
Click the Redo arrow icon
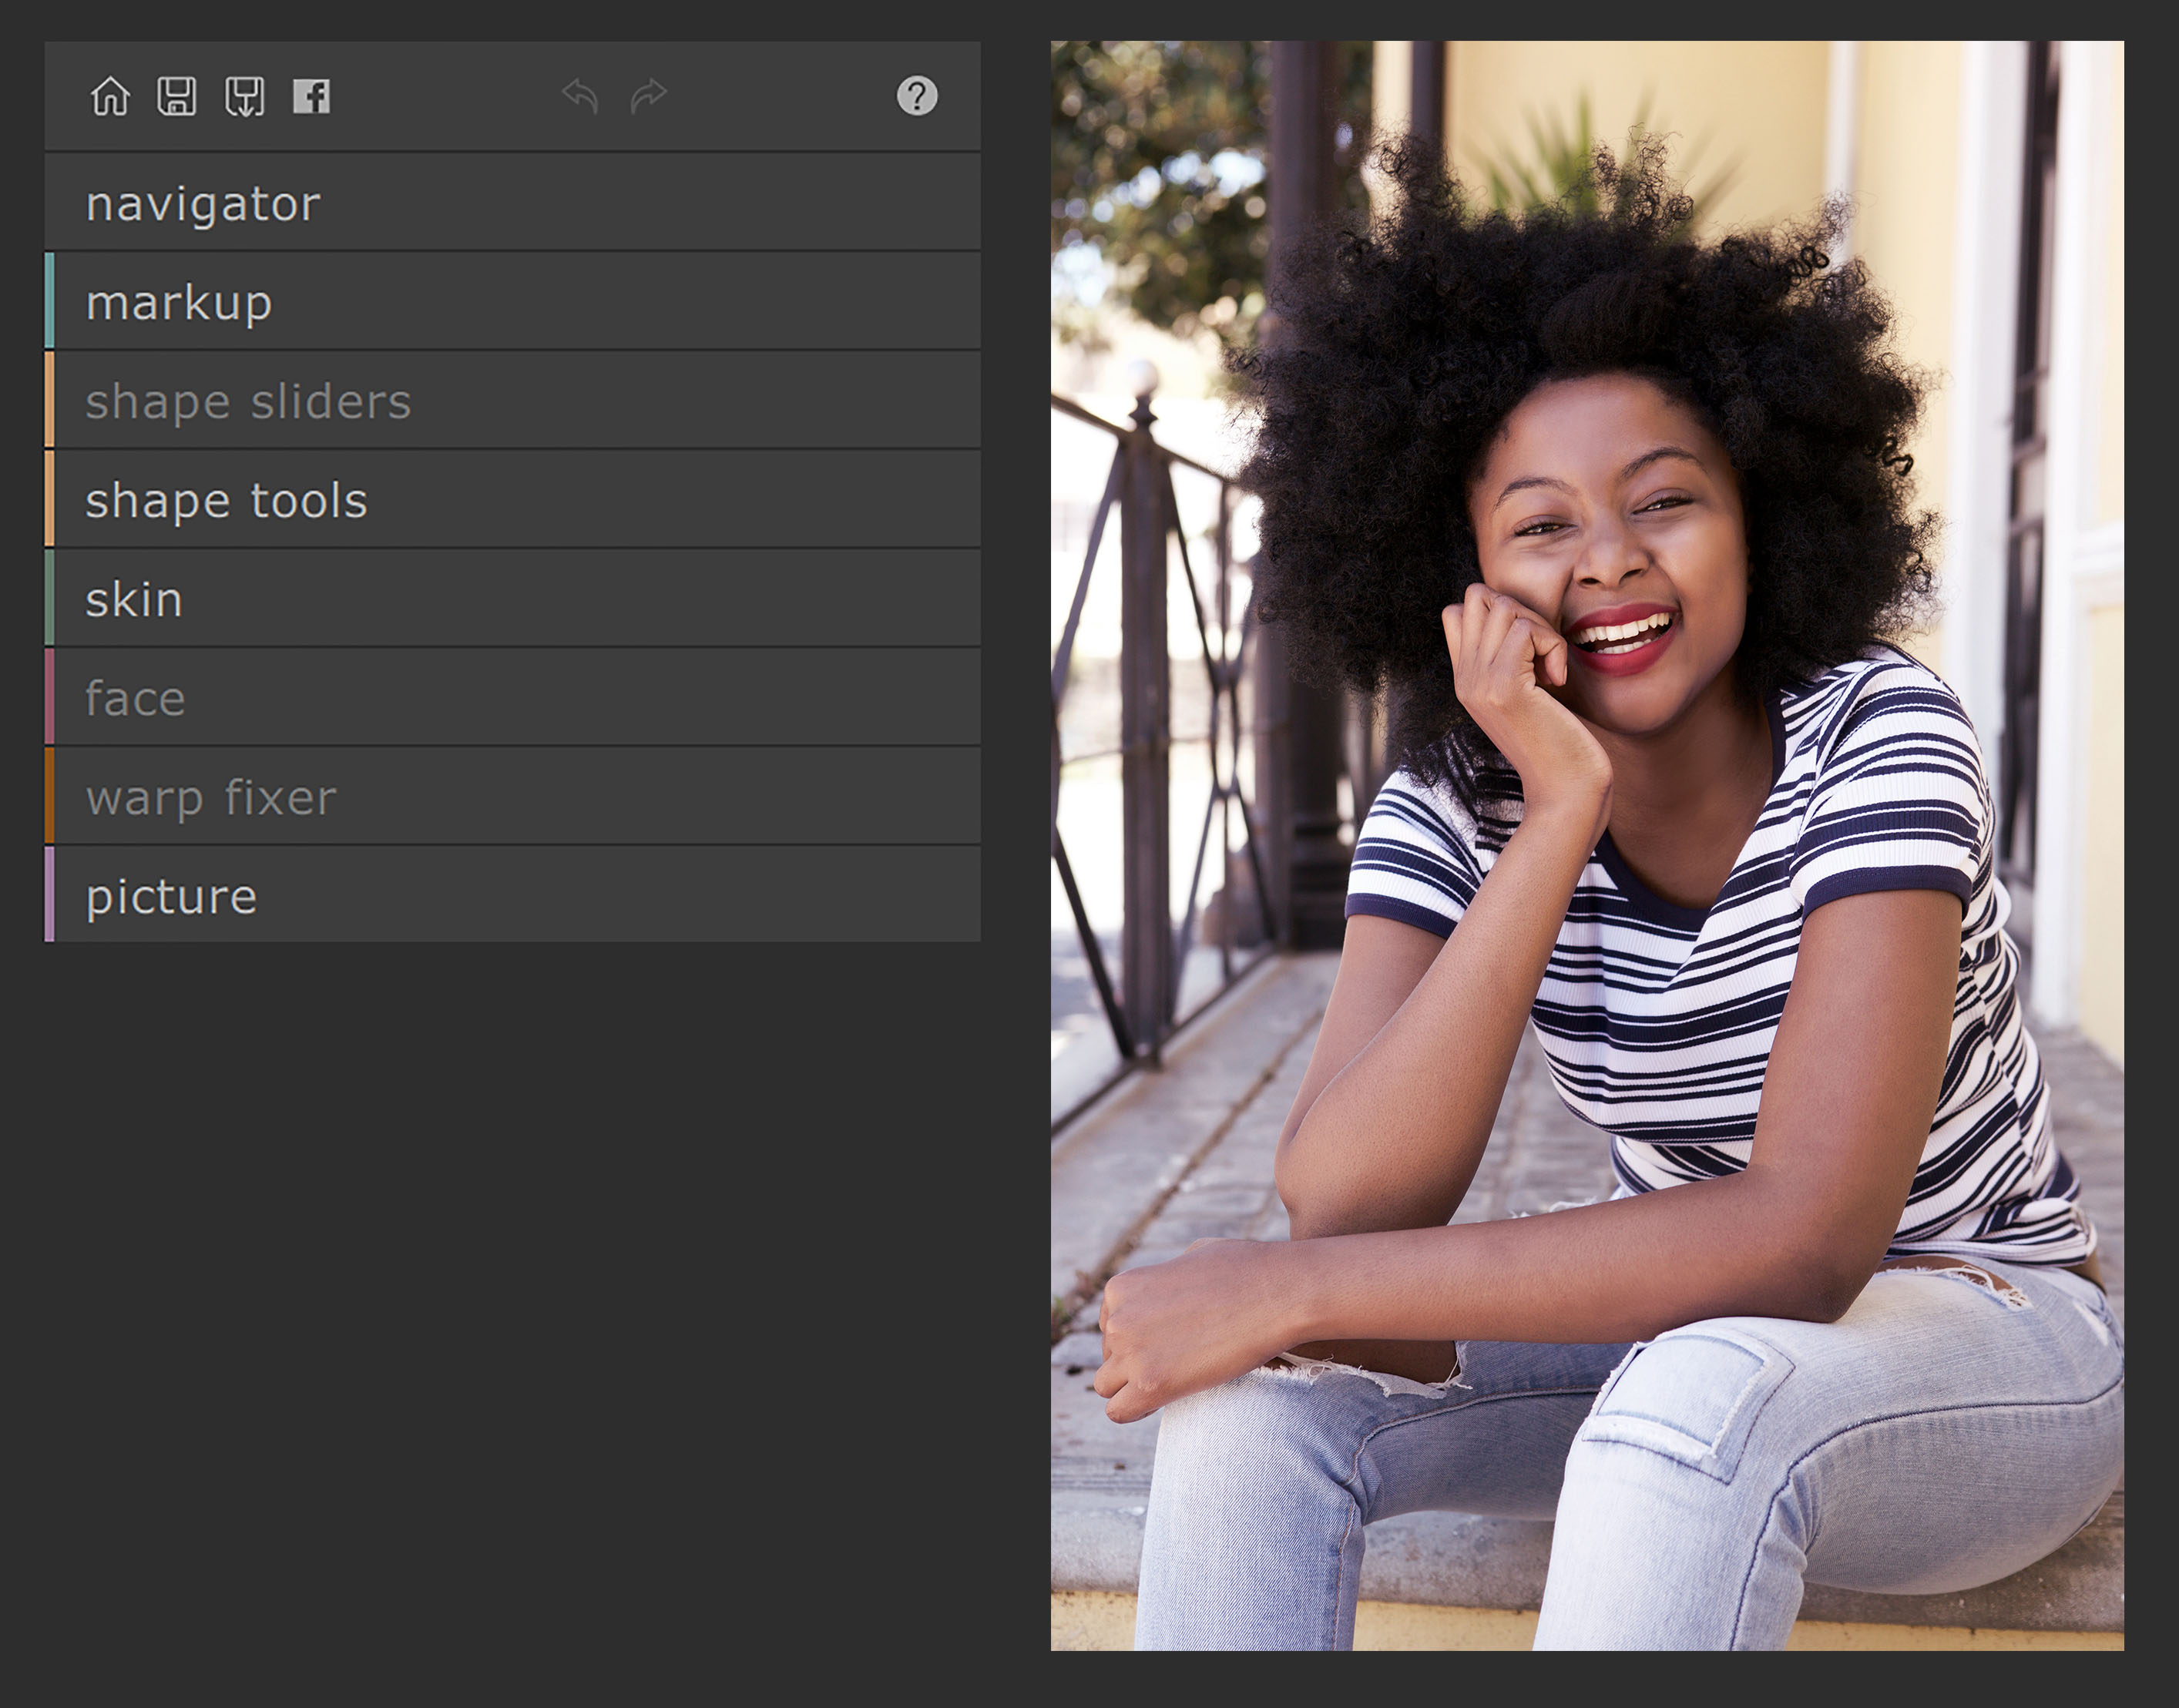[x=648, y=97]
